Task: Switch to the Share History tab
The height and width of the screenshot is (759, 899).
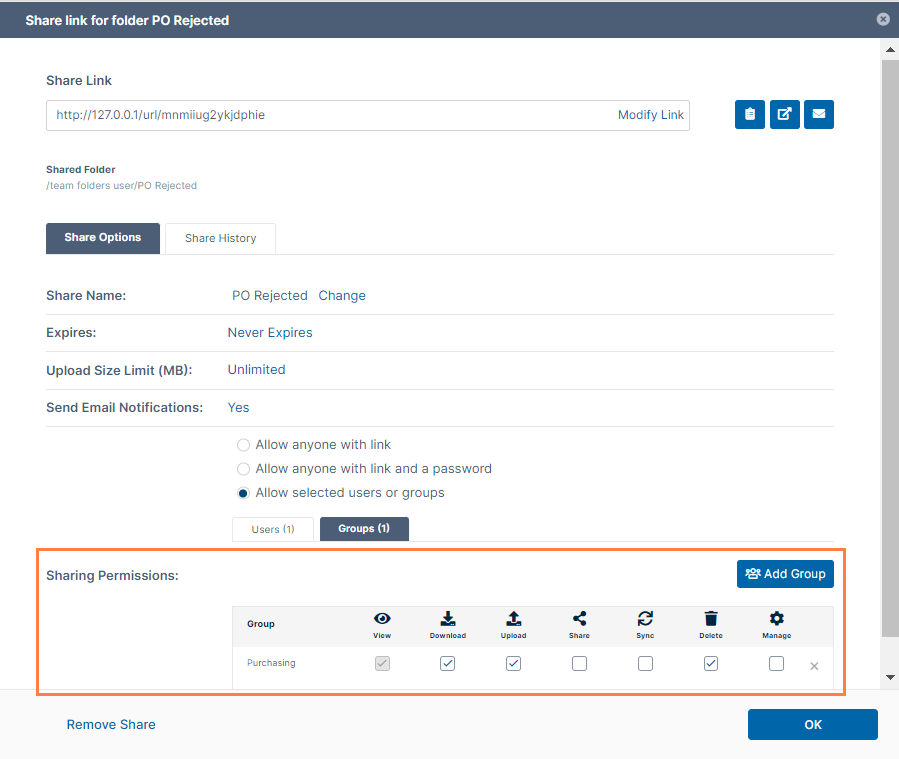Action: click(220, 238)
